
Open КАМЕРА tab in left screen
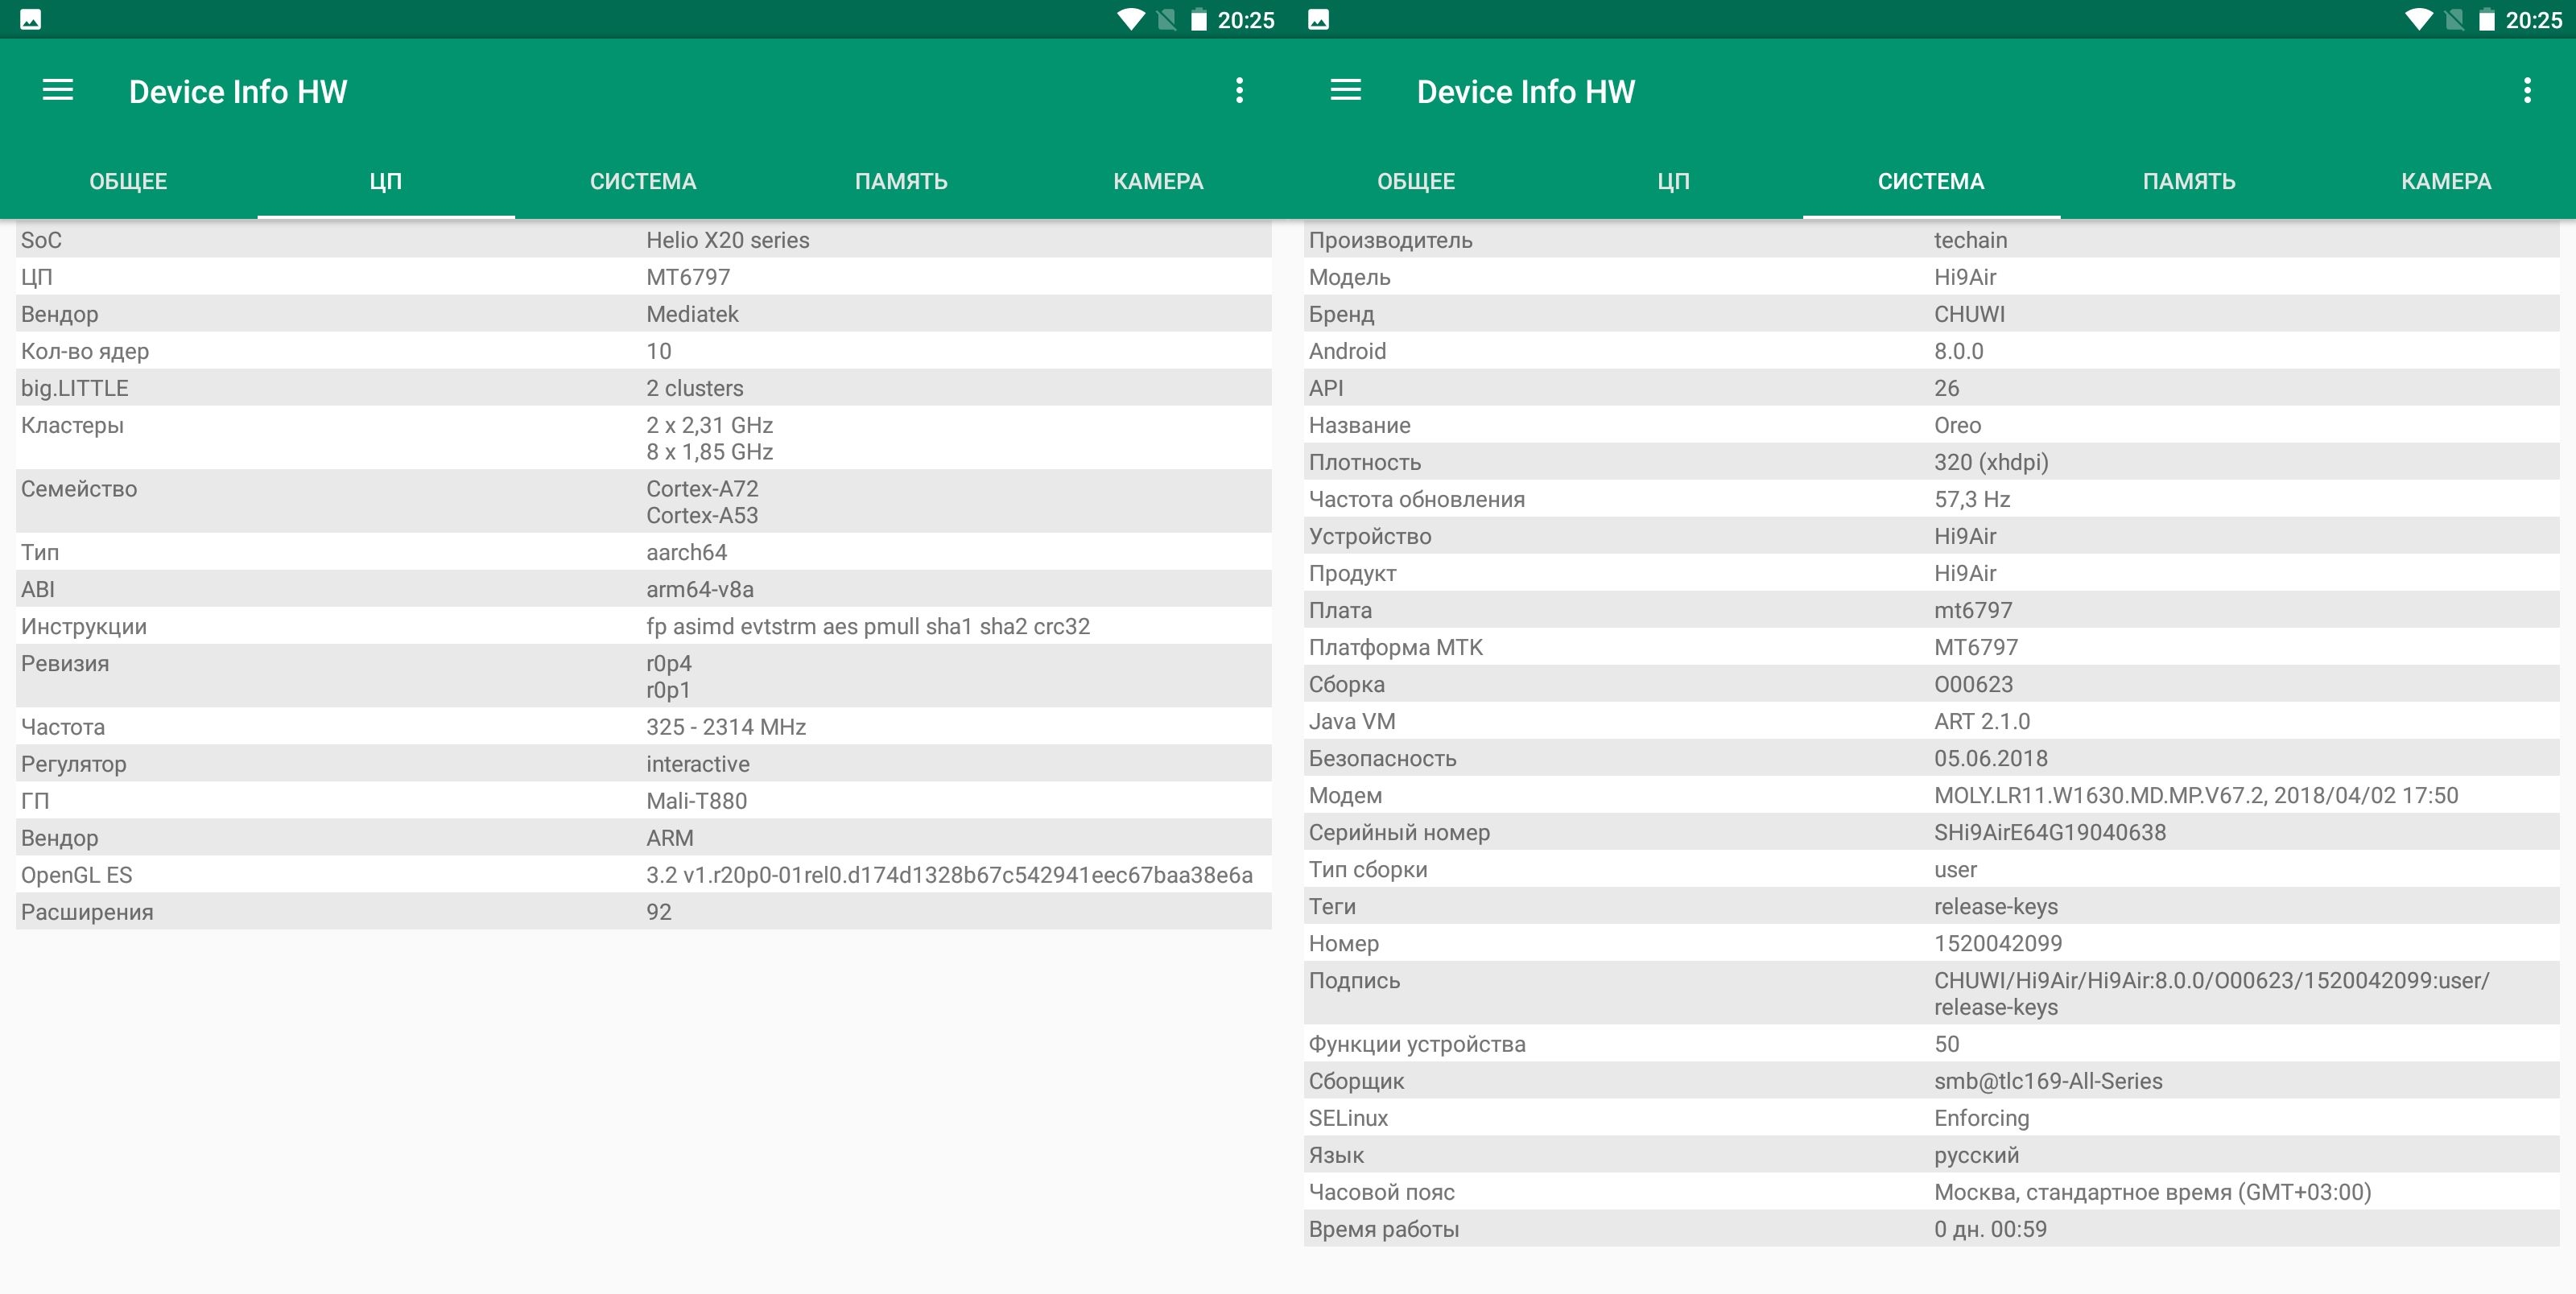coord(1158,181)
